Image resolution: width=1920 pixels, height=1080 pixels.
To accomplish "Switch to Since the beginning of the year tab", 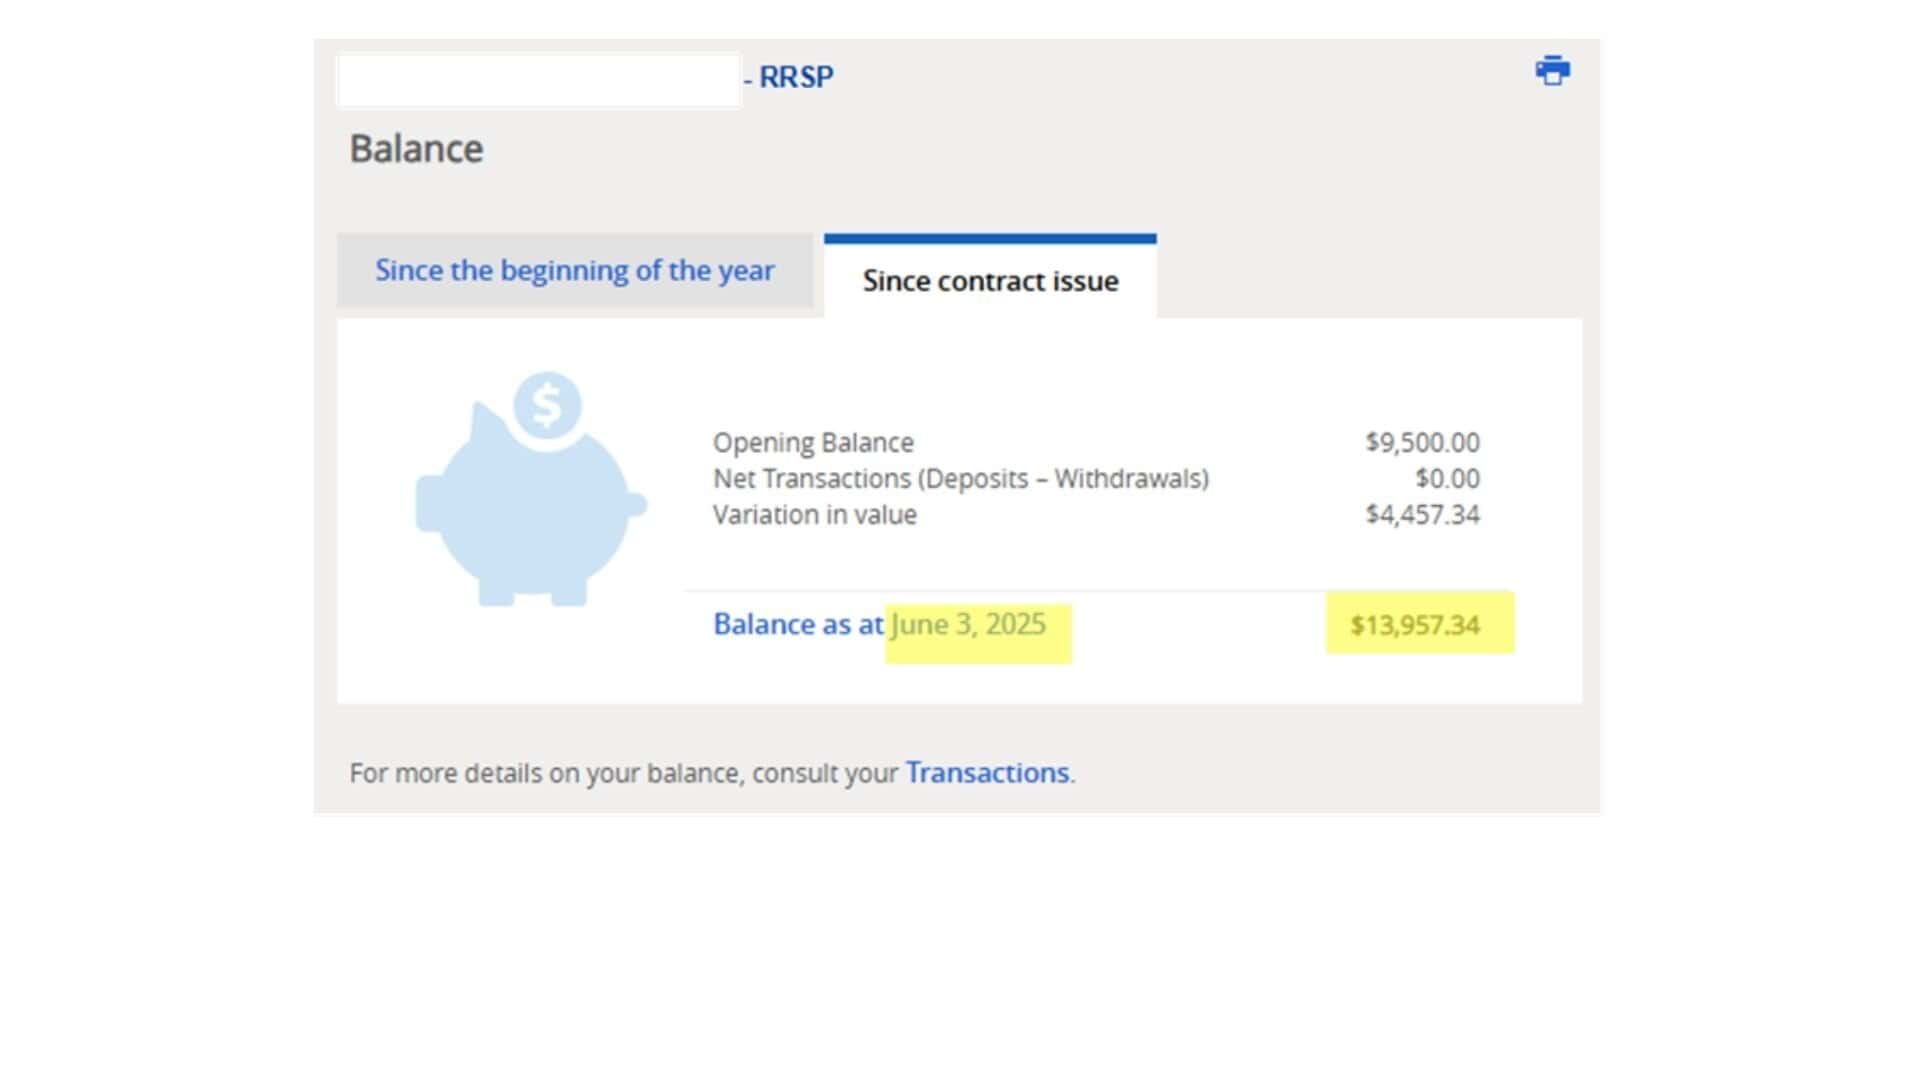I will click(575, 270).
